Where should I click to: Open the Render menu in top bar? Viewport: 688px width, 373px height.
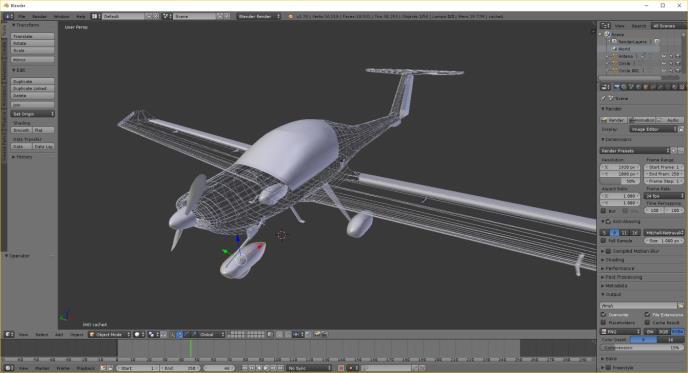pos(39,16)
